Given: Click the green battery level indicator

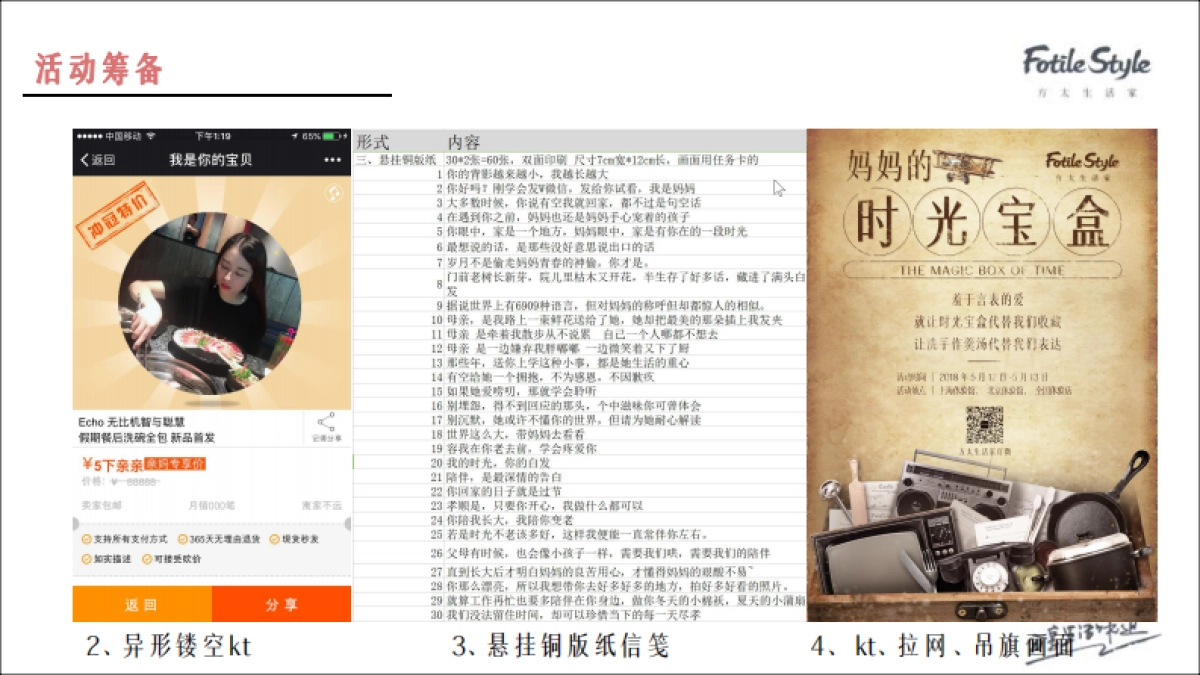Looking at the screenshot, I should tap(331, 137).
